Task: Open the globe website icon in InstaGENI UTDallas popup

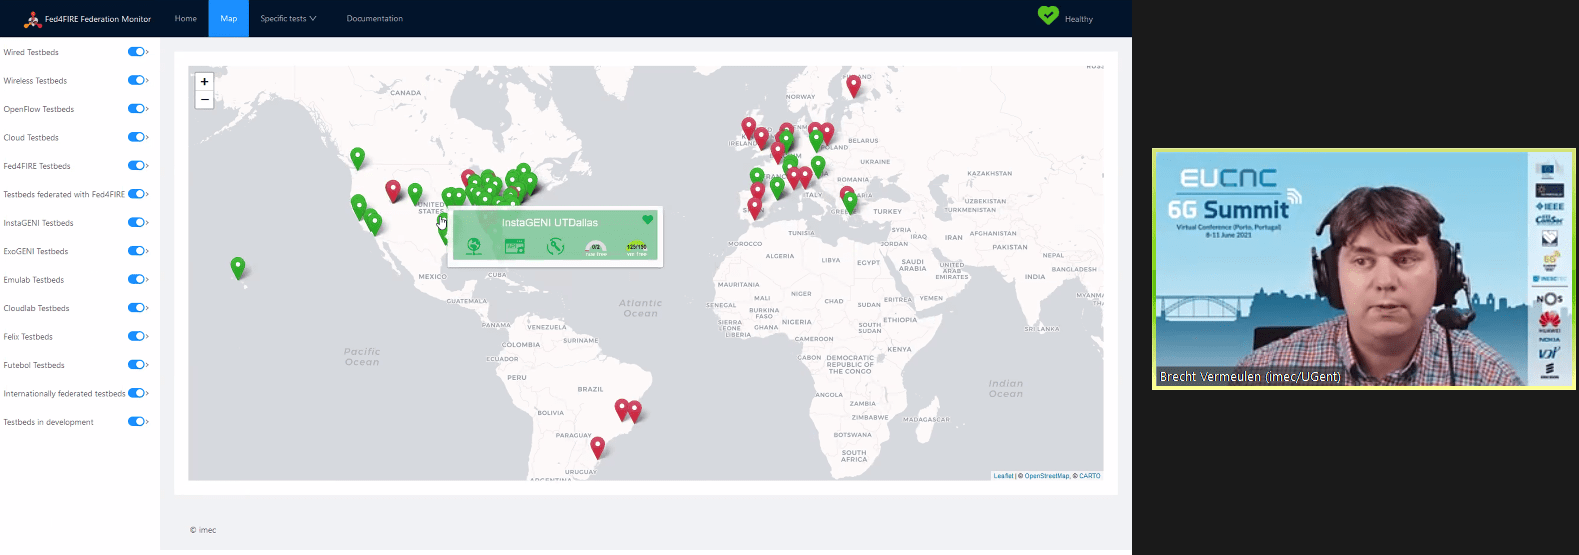Action: [x=474, y=246]
